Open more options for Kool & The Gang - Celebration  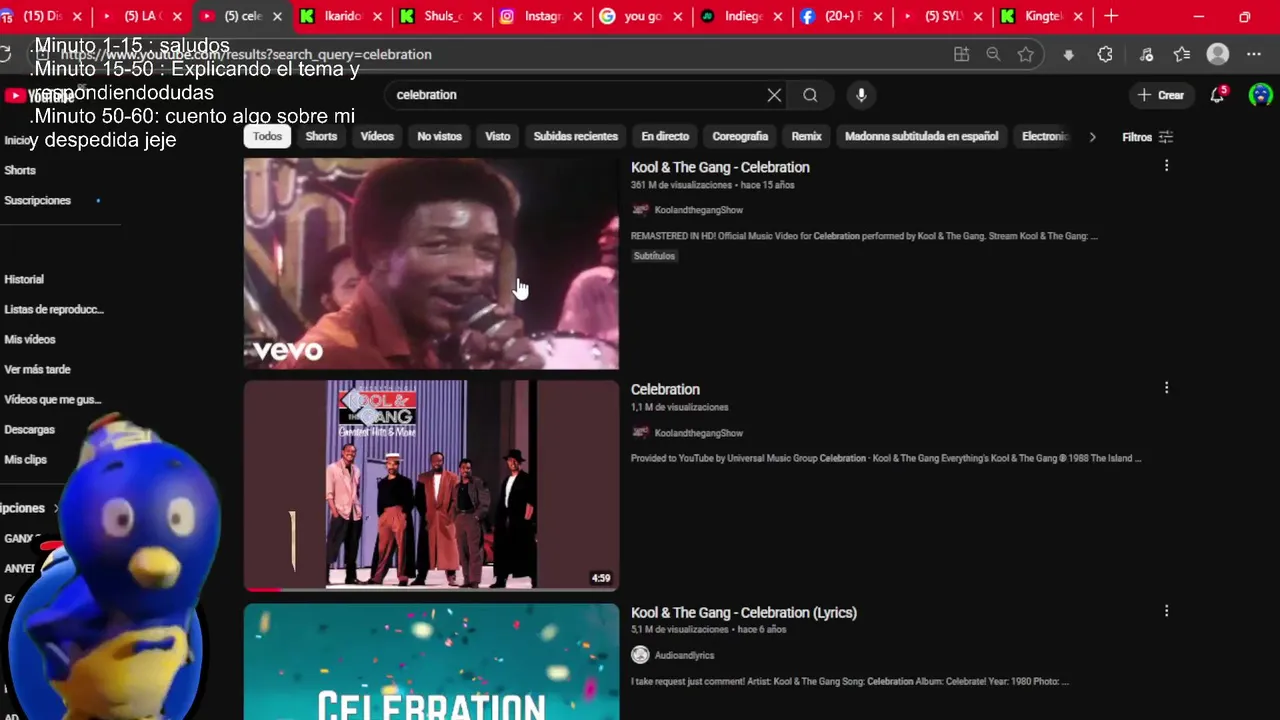[x=1166, y=166]
